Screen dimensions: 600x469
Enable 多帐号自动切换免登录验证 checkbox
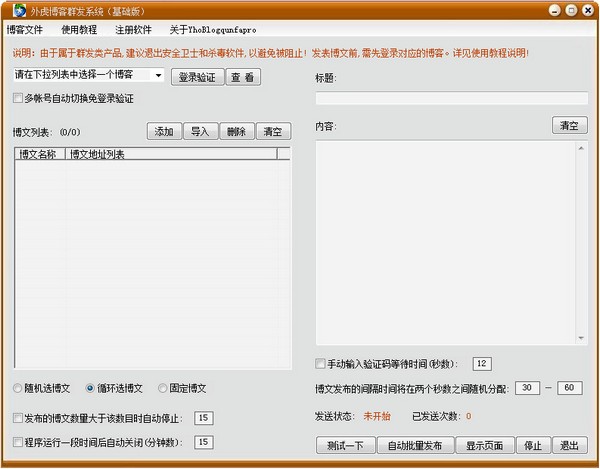(18, 98)
